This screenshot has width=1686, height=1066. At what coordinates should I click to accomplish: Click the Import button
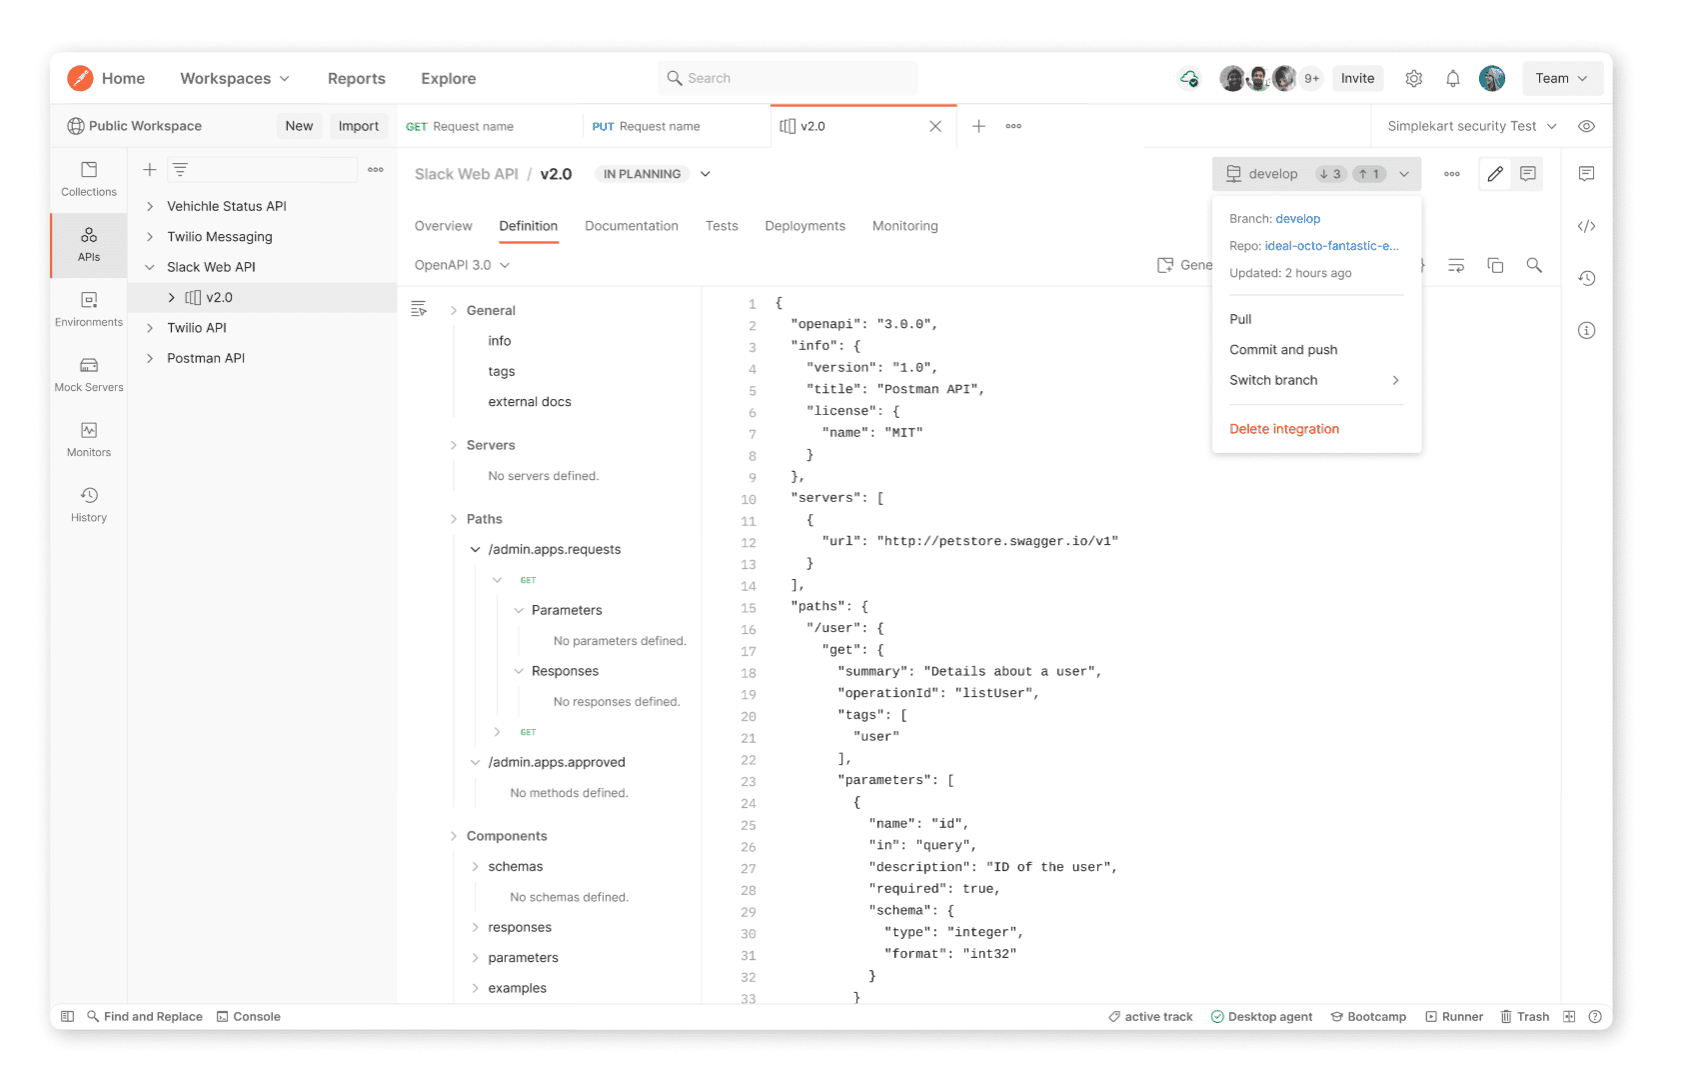pos(358,126)
